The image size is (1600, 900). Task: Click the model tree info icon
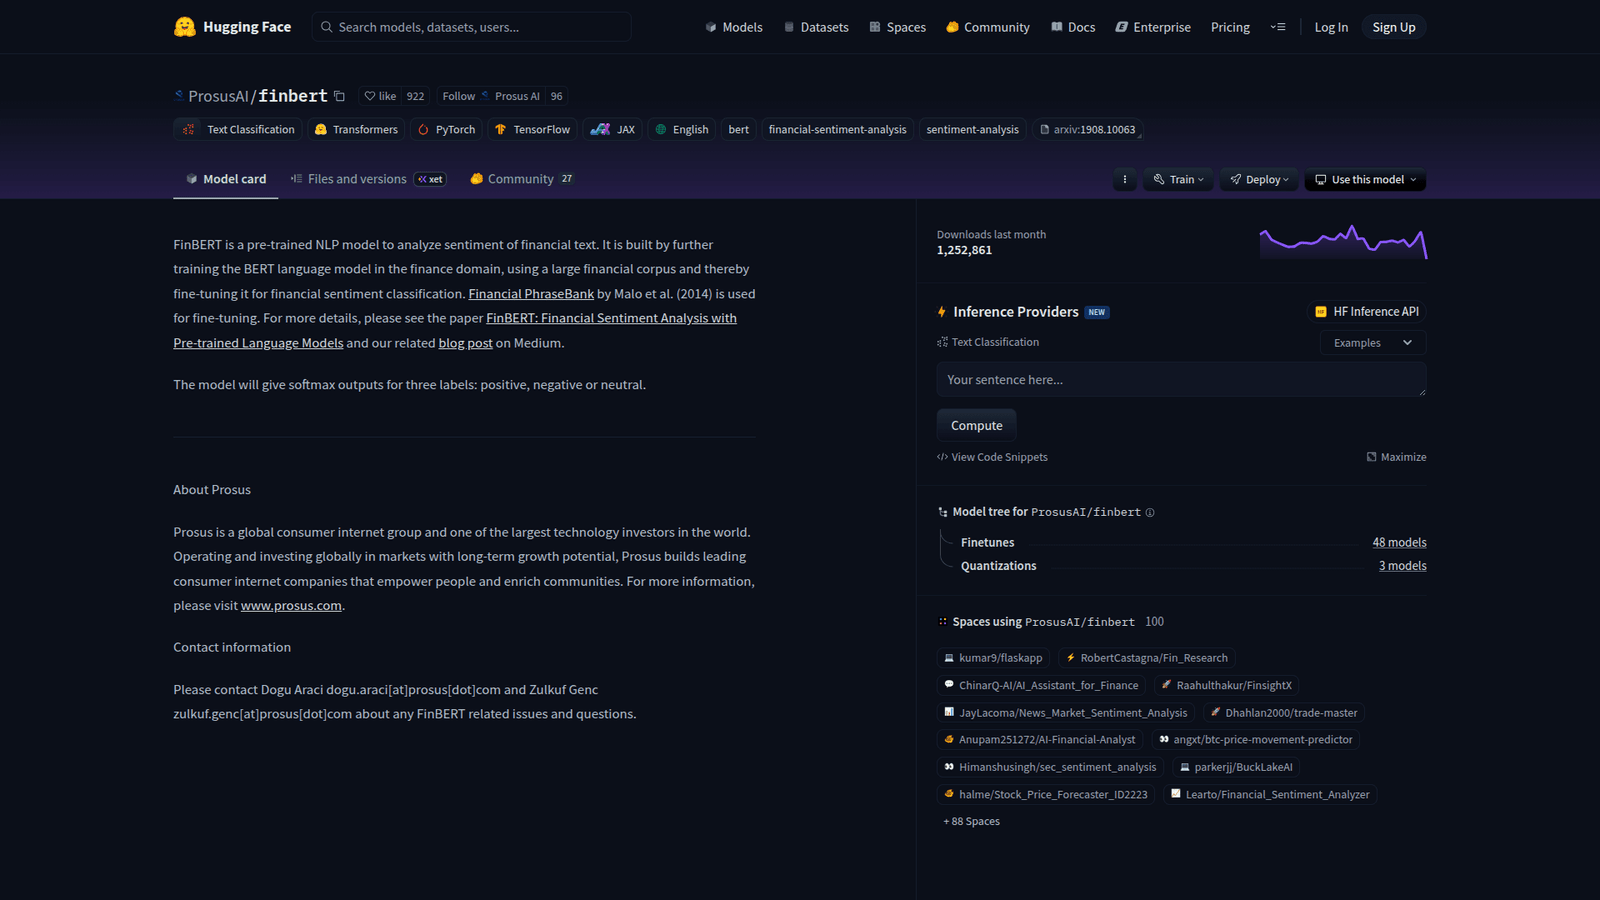(1150, 513)
